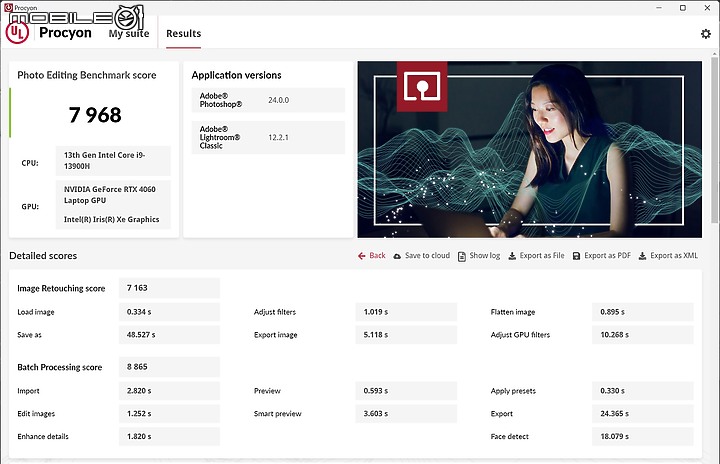Click the Export as File download icon
The image size is (720, 464).
tap(512, 256)
